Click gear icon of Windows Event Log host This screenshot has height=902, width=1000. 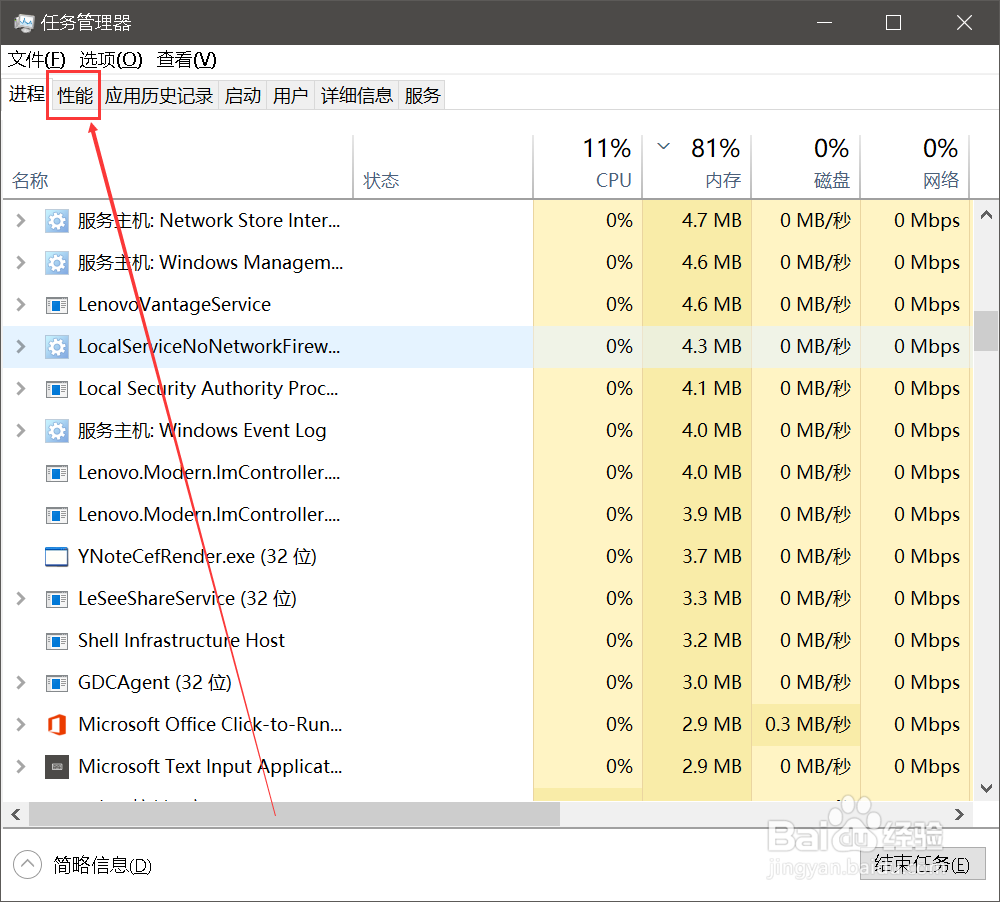[x=57, y=431]
